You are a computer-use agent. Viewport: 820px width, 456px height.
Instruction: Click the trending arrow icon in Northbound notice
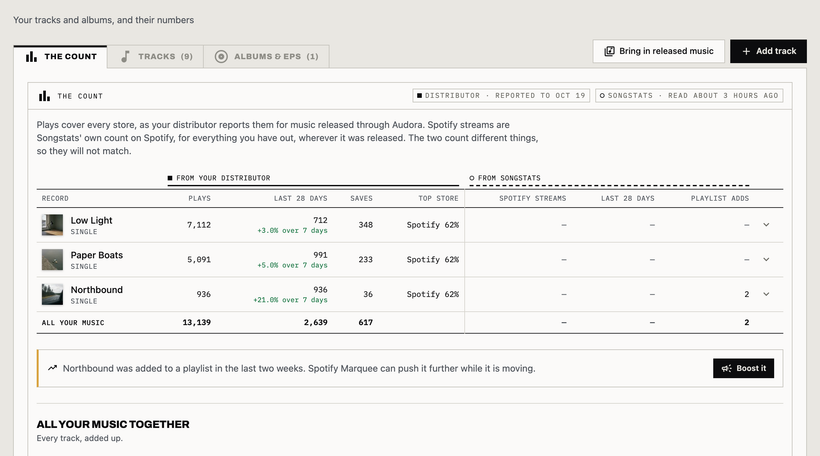point(52,368)
